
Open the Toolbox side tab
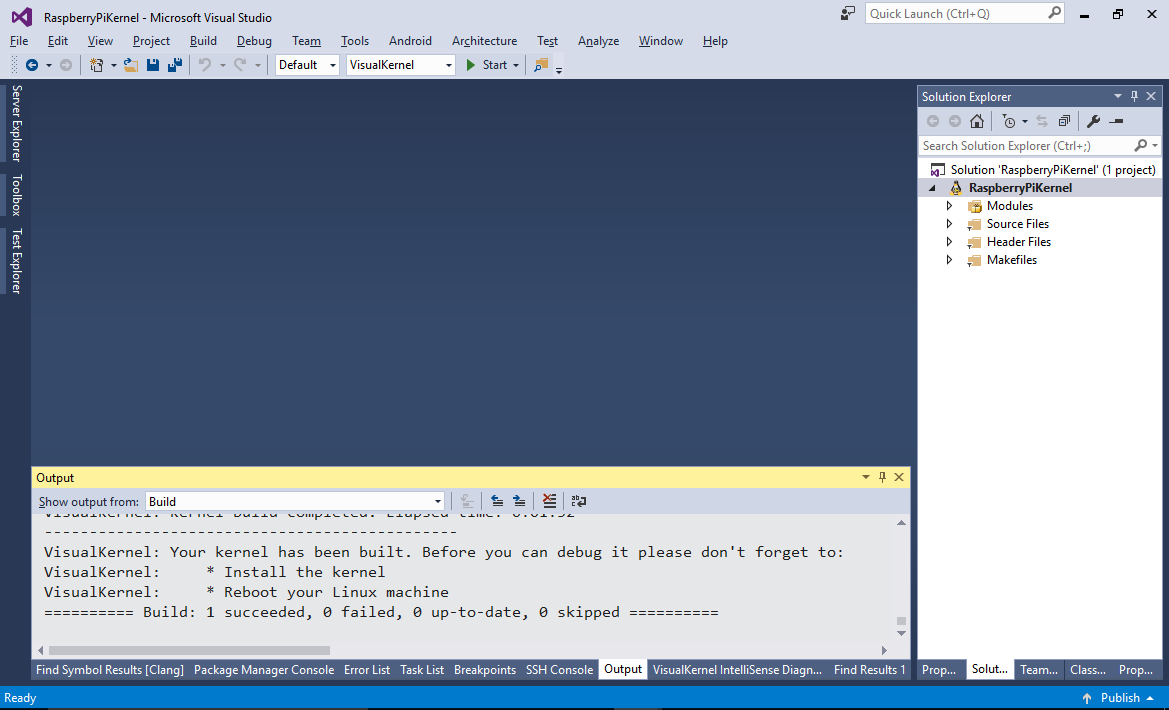(x=16, y=195)
